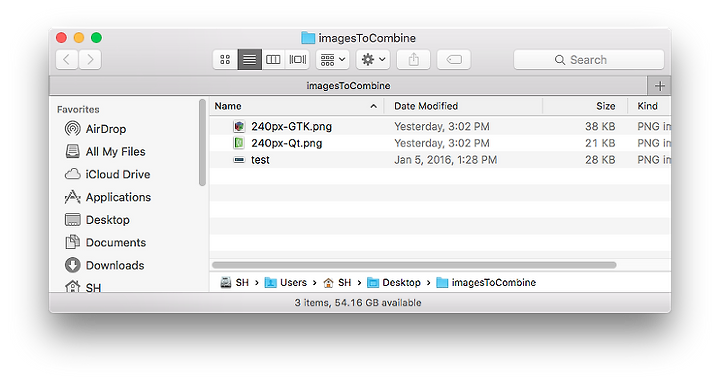Image resolution: width=720 pixels, height=383 pixels.
Task: Click Desktop in the path bar
Action: (394, 282)
